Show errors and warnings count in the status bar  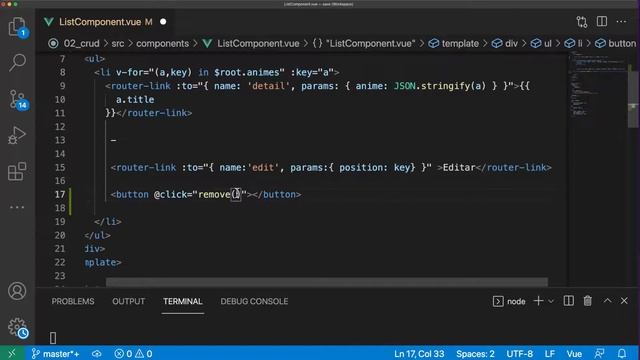pyautogui.click(x=133, y=353)
